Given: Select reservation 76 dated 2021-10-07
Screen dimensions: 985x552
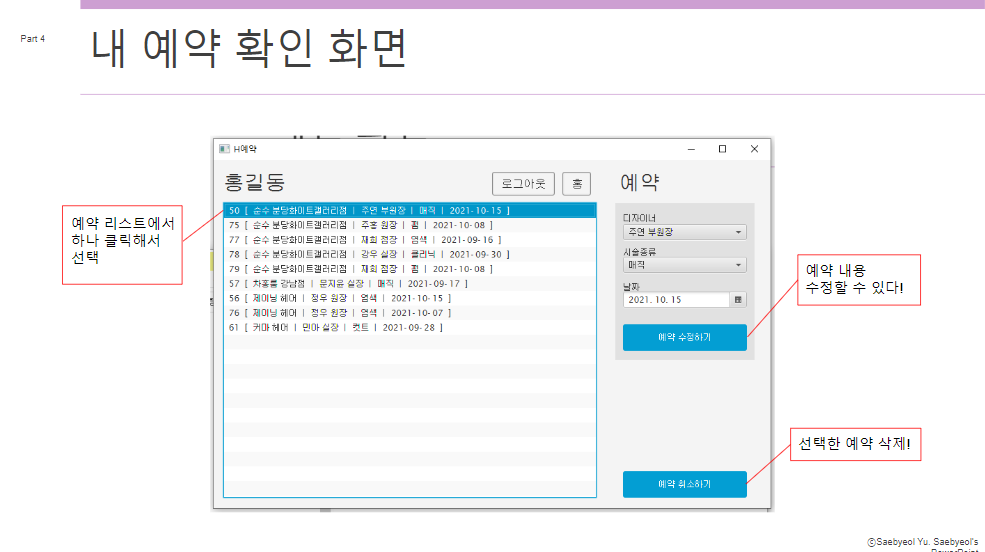Looking at the screenshot, I should 340,312.
